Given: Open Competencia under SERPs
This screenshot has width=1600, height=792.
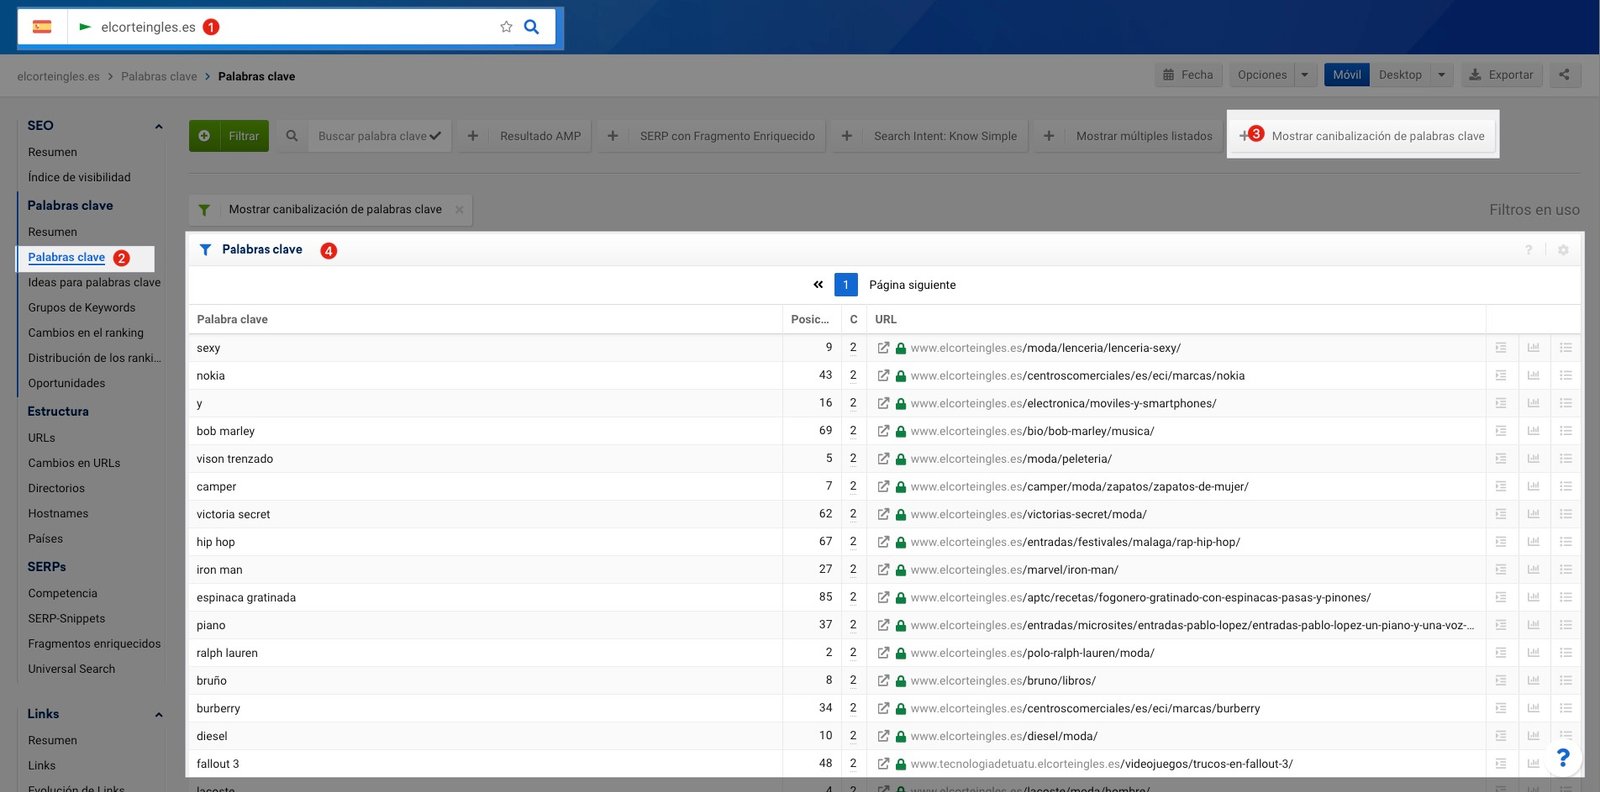Looking at the screenshot, I should [x=63, y=593].
